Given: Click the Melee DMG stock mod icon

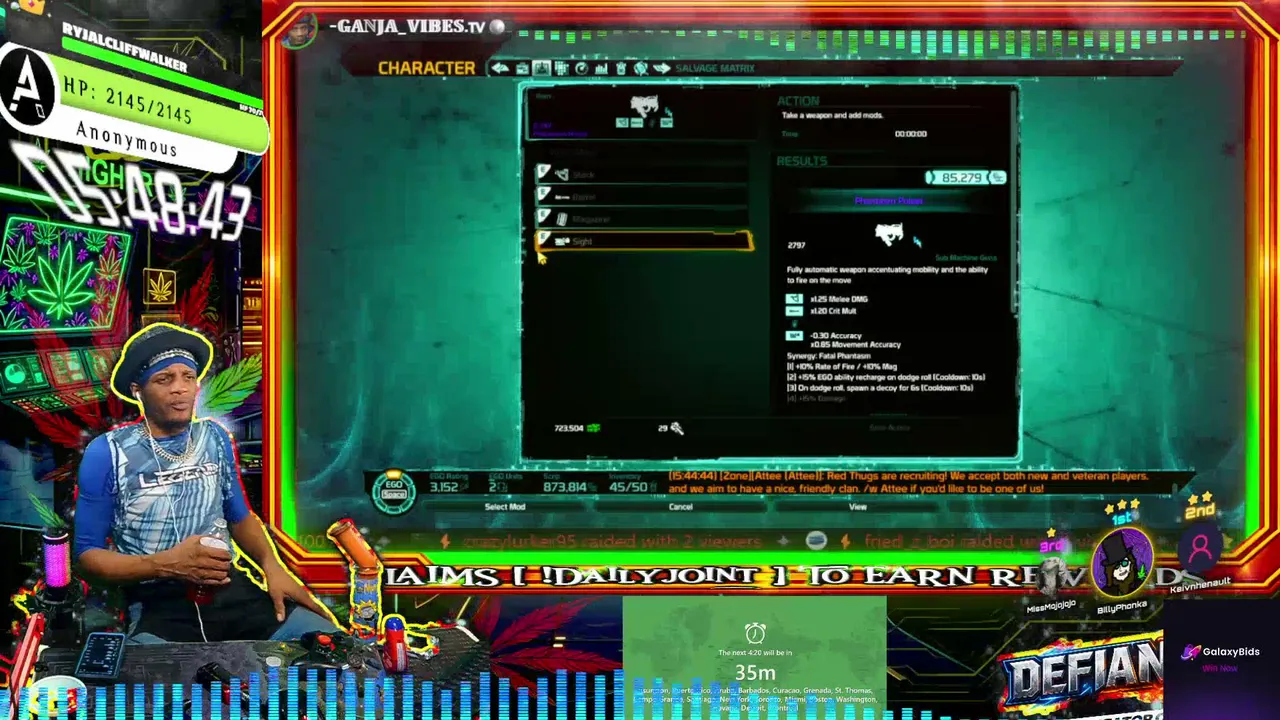Looking at the screenshot, I should tap(794, 299).
